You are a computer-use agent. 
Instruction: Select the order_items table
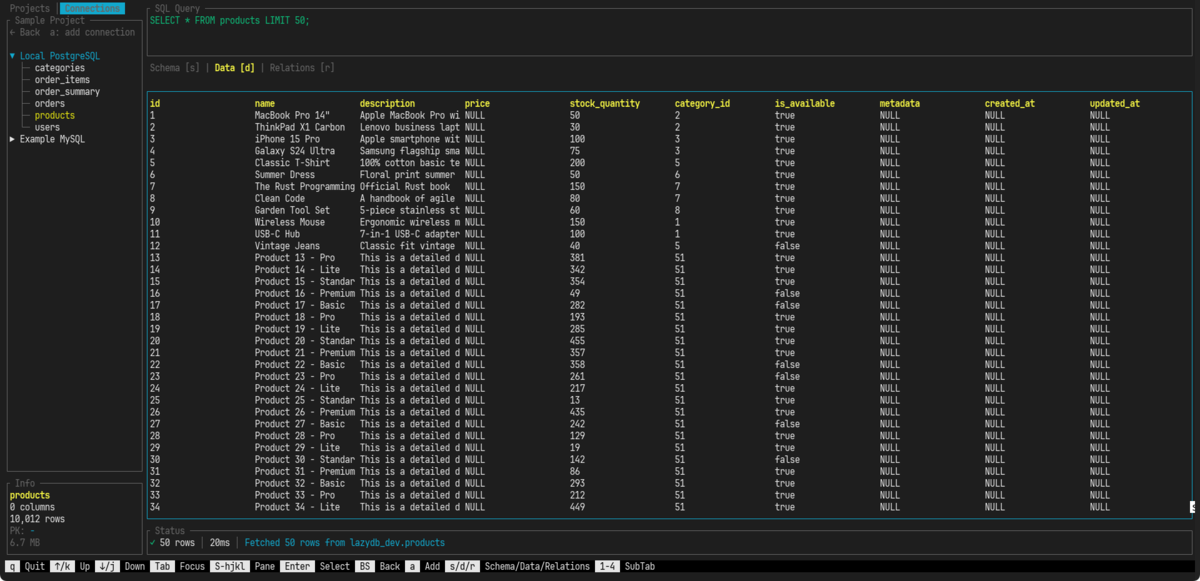click(x=62, y=80)
